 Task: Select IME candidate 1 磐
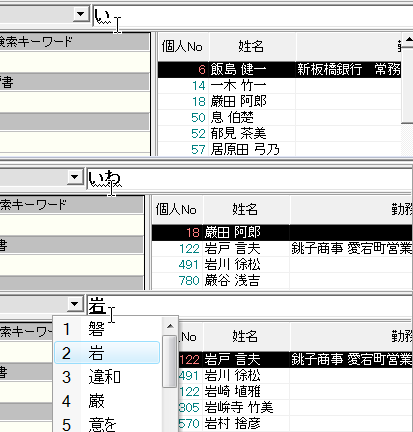107,329
